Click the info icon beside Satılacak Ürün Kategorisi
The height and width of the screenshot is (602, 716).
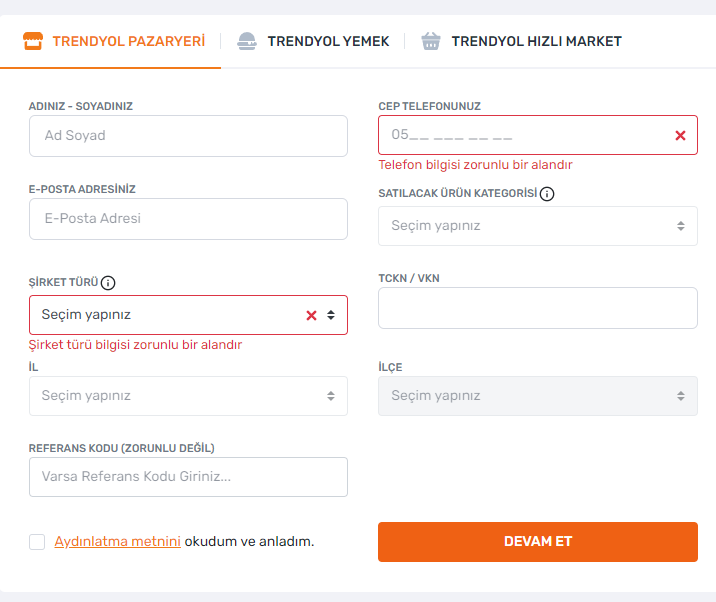tap(547, 194)
